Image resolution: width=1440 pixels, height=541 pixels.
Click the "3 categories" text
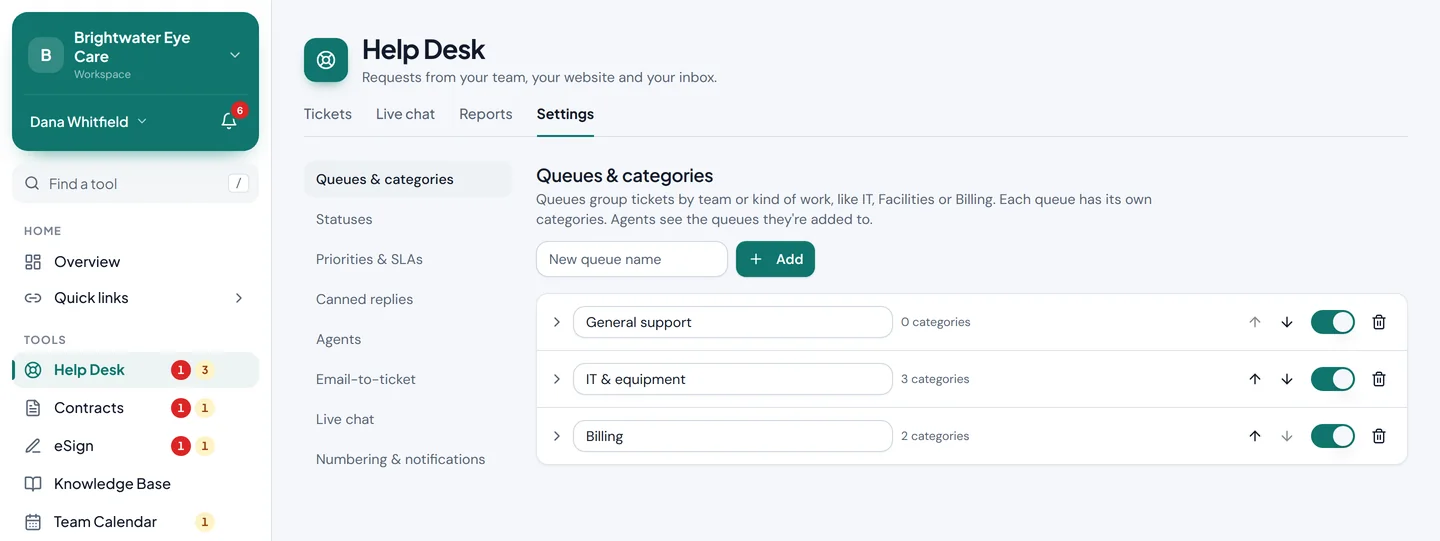(935, 379)
